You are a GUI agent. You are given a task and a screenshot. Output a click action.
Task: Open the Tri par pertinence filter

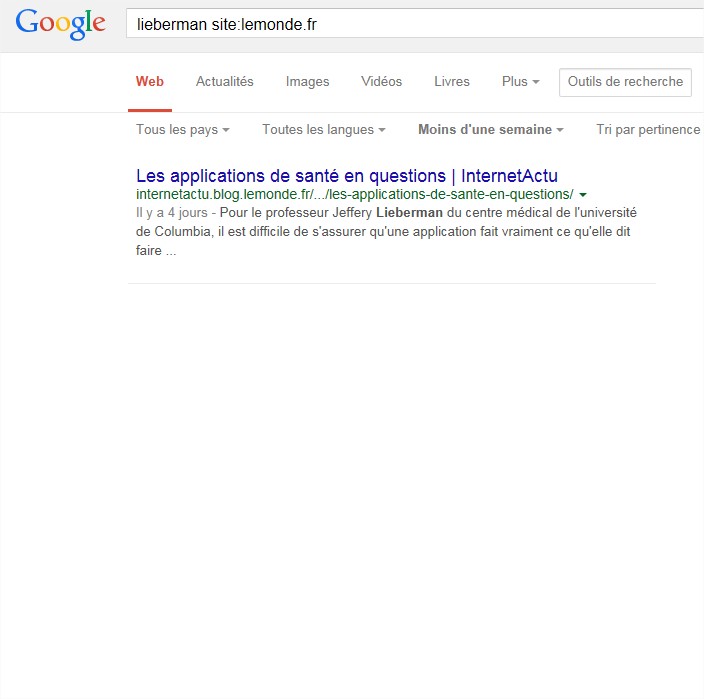pos(648,130)
